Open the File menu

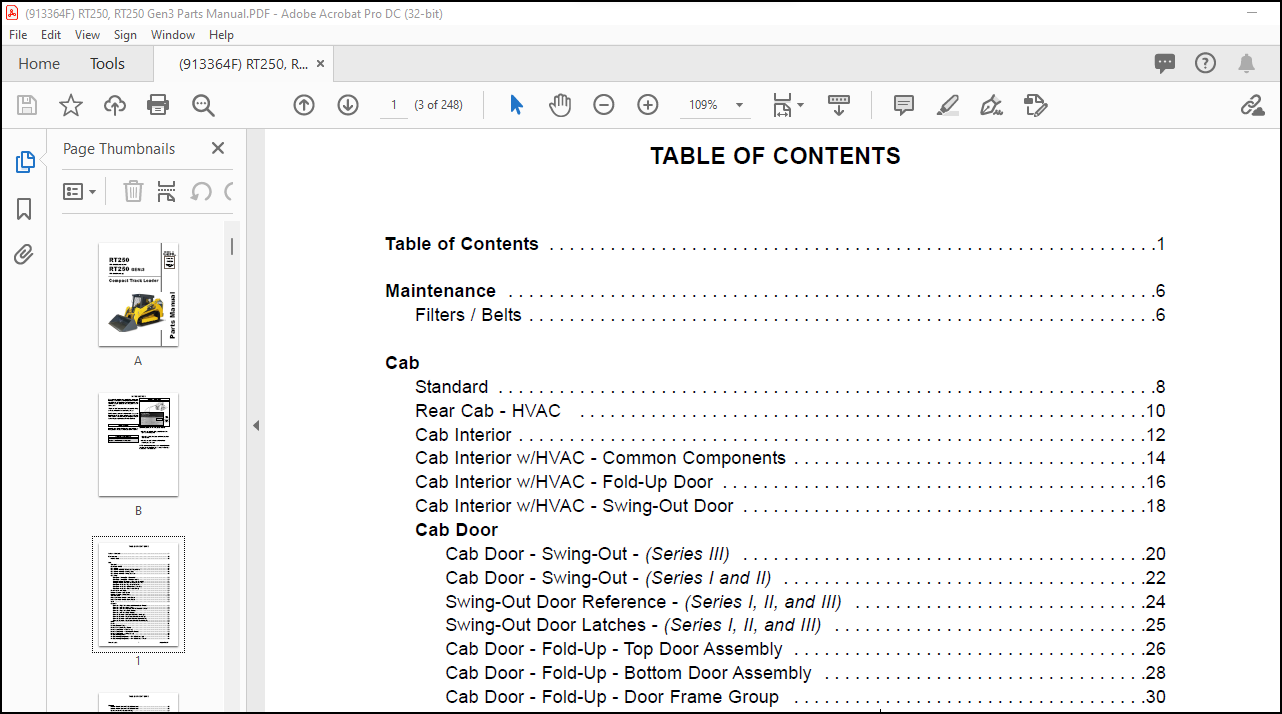18,34
